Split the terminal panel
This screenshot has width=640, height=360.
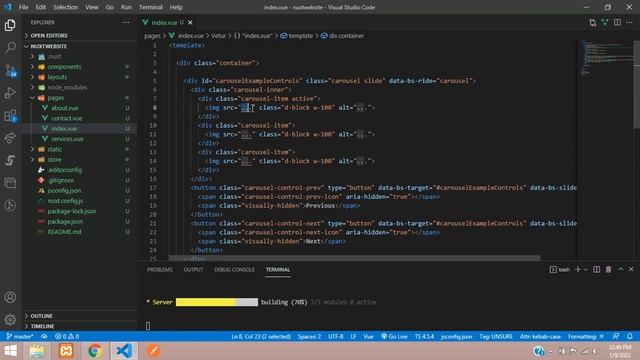(596, 269)
